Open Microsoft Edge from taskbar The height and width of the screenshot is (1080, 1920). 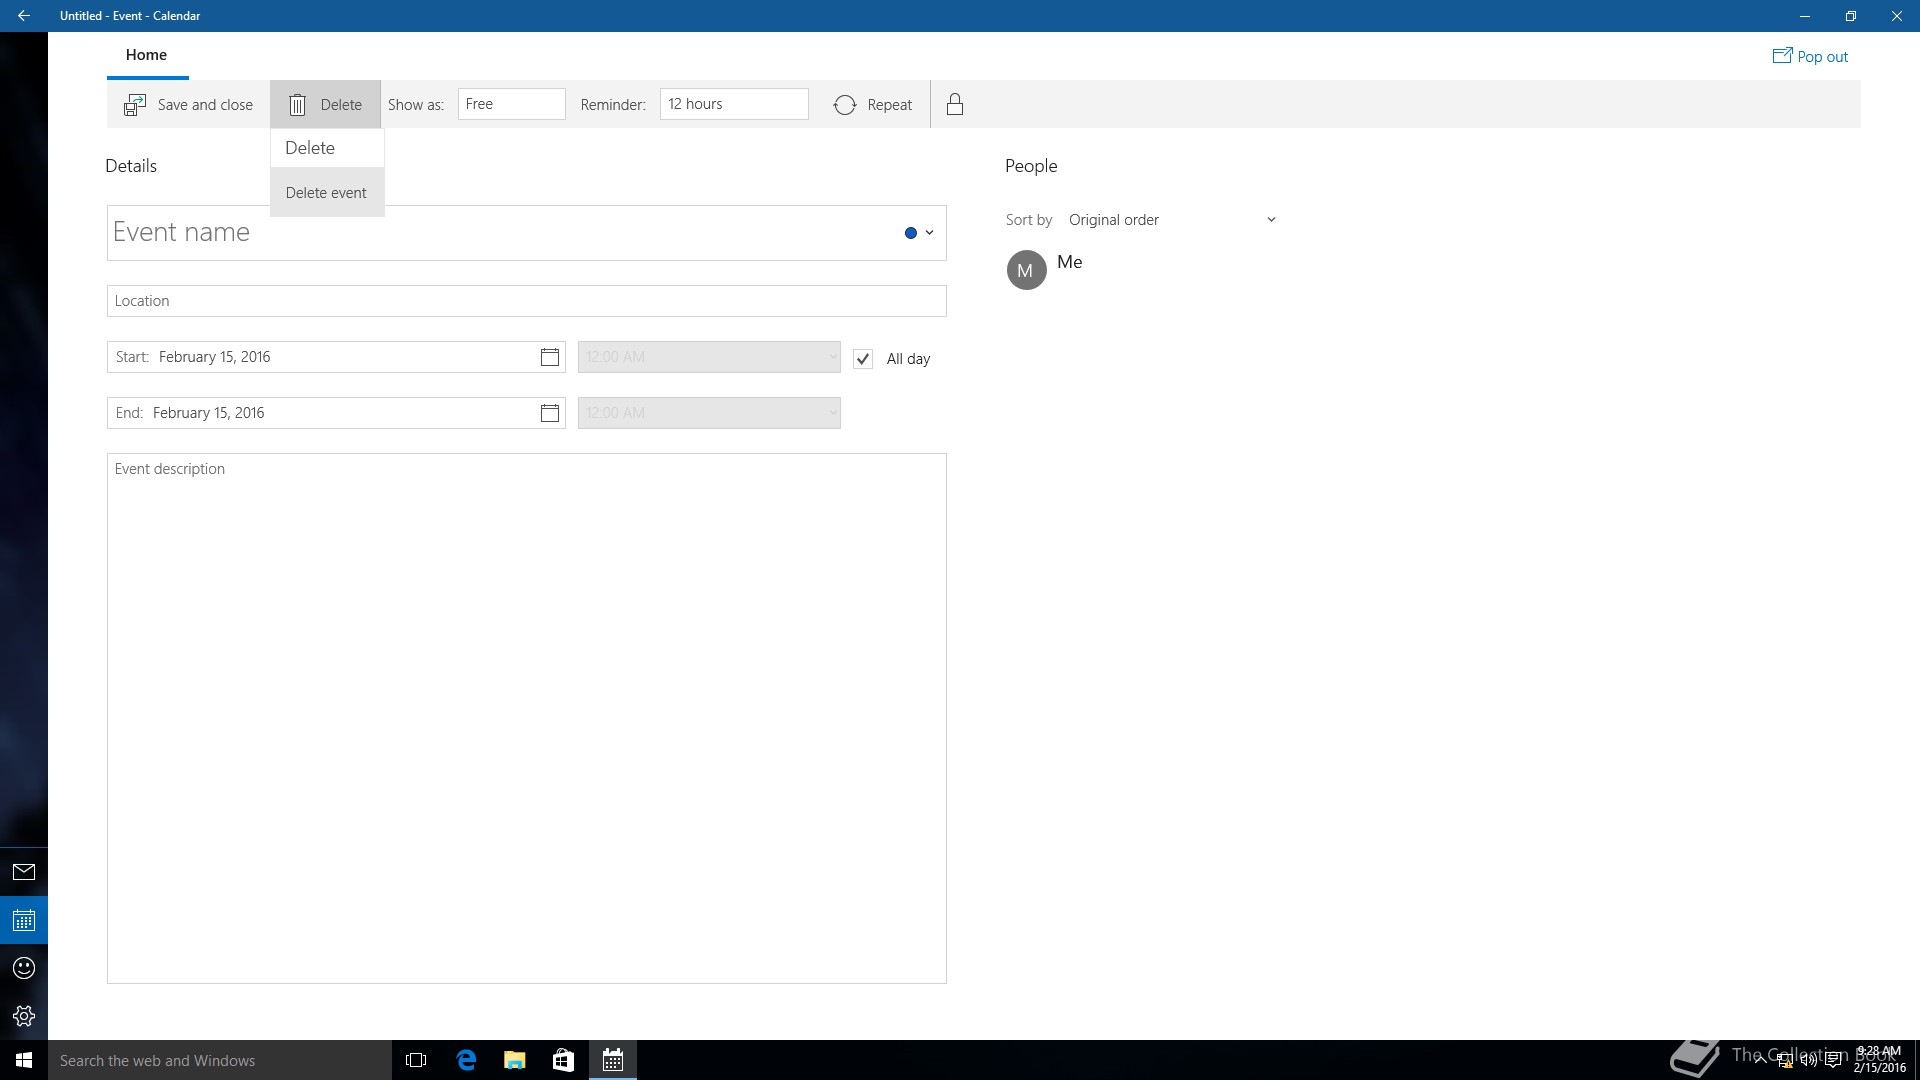[466, 1060]
